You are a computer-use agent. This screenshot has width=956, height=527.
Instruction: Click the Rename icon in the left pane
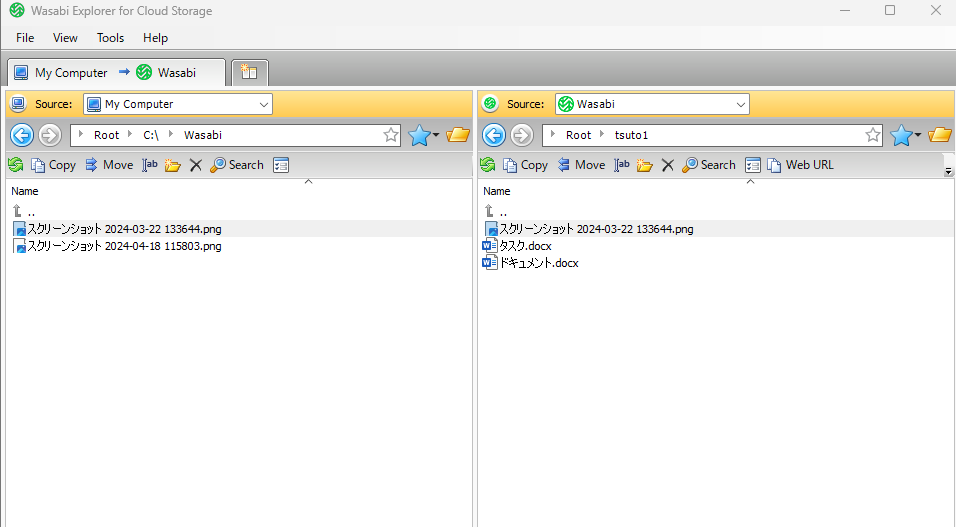click(x=150, y=165)
